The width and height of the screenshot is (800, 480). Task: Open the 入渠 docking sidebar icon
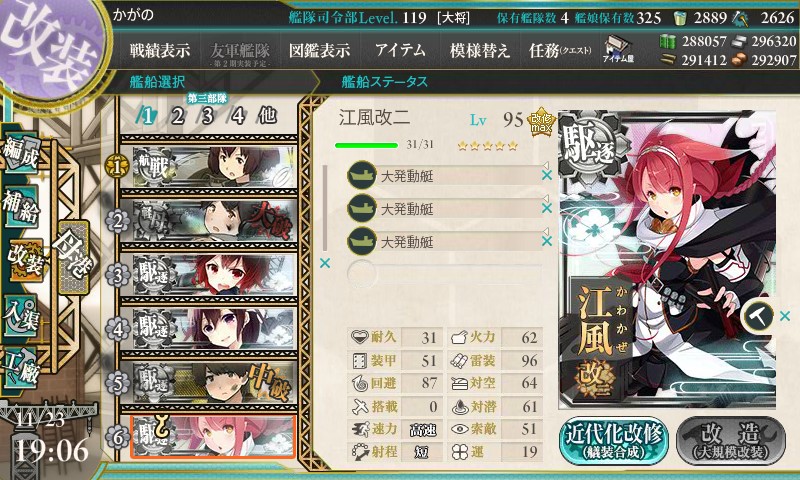20,316
